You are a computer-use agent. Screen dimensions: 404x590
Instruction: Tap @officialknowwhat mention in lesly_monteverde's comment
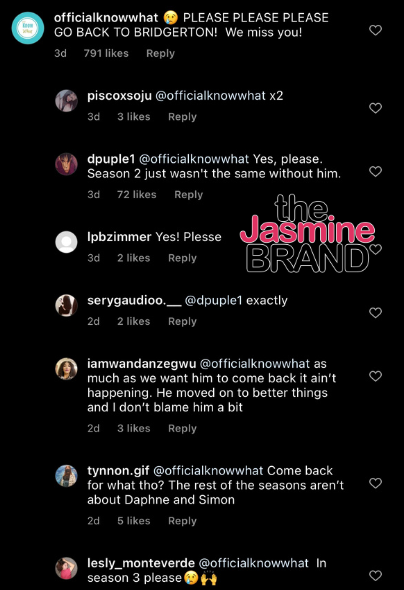tap(253, 563)
